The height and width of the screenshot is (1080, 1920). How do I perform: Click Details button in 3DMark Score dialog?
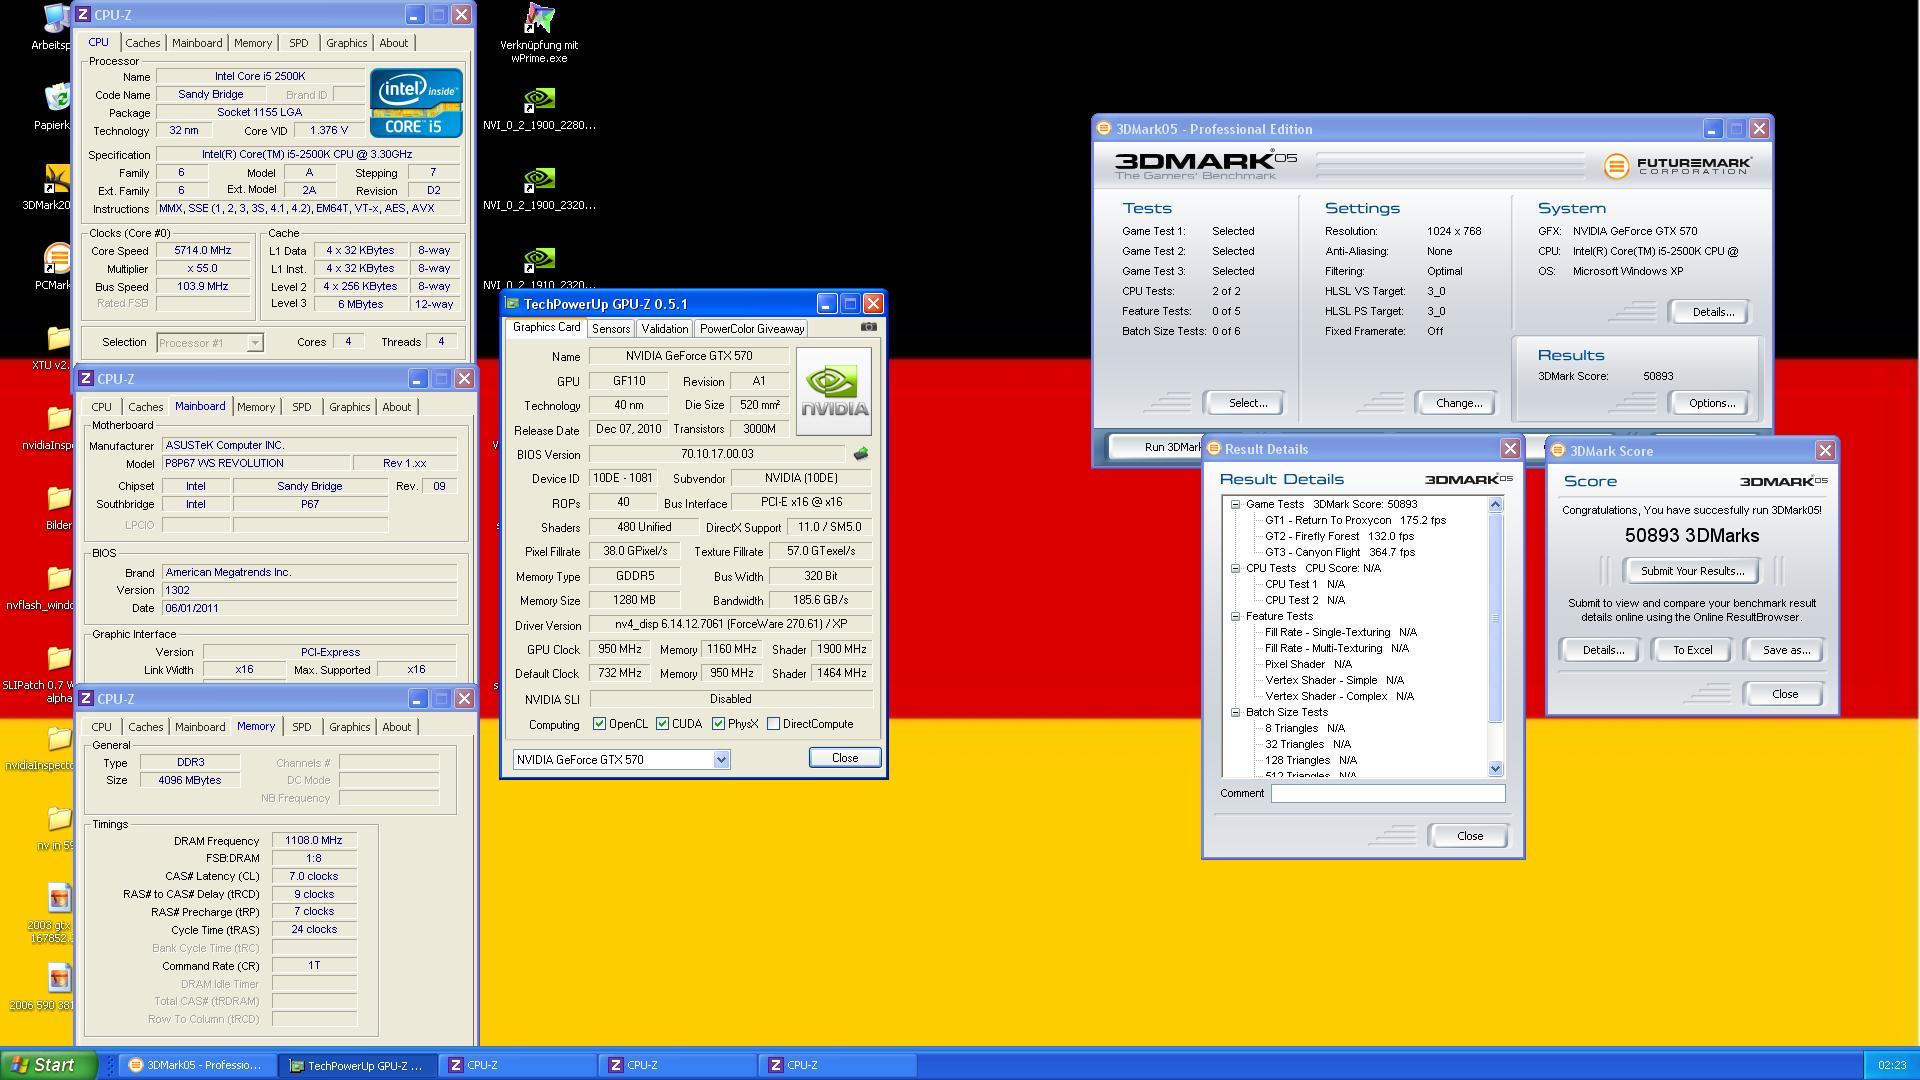click(1602, 650)
